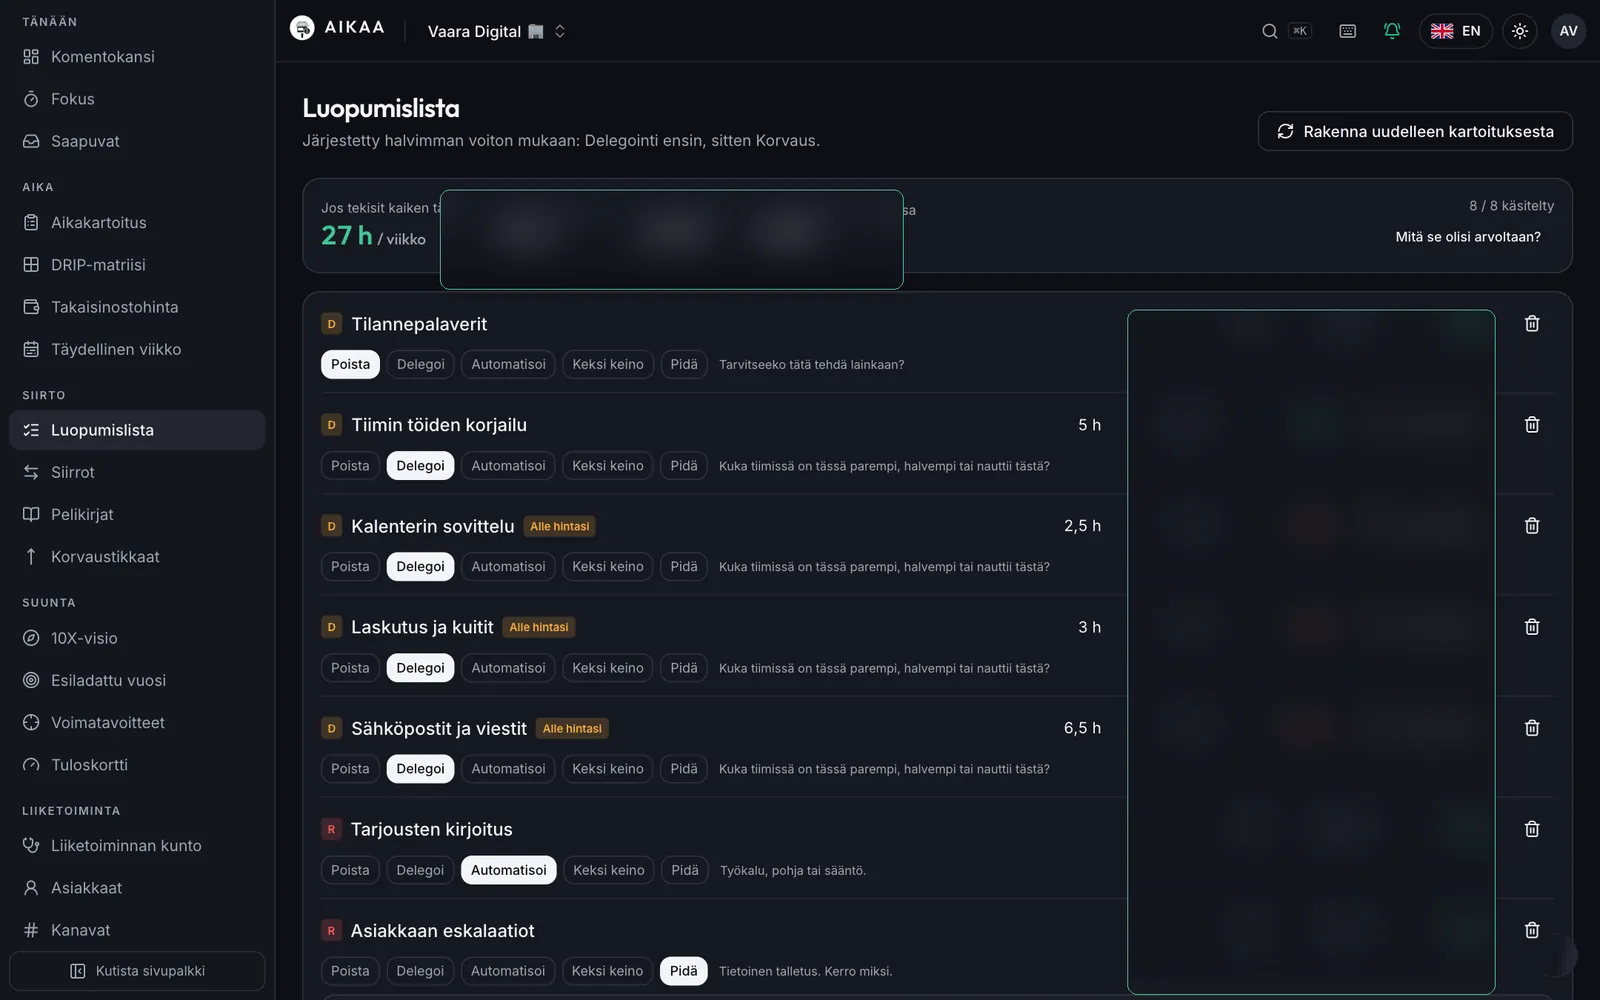Open 10X-visio in the sidebar
1600x1000 pixels.
tap(137, 638)
